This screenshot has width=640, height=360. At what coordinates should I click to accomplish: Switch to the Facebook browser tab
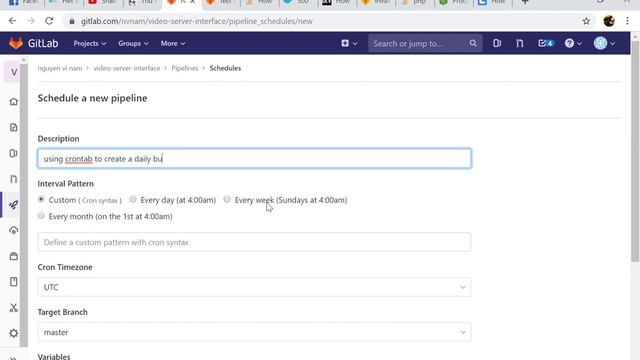pyautogui.click(x=24, y=2)
